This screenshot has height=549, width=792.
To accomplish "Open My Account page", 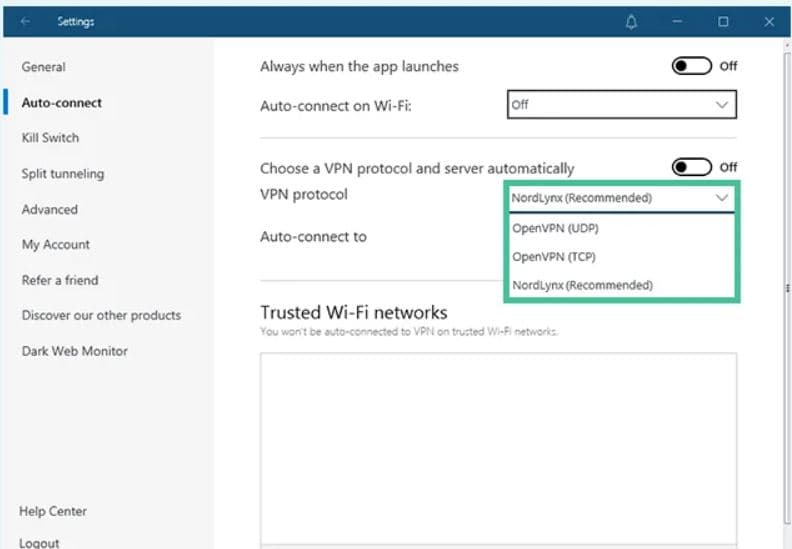I will click(x=56, y=244).
